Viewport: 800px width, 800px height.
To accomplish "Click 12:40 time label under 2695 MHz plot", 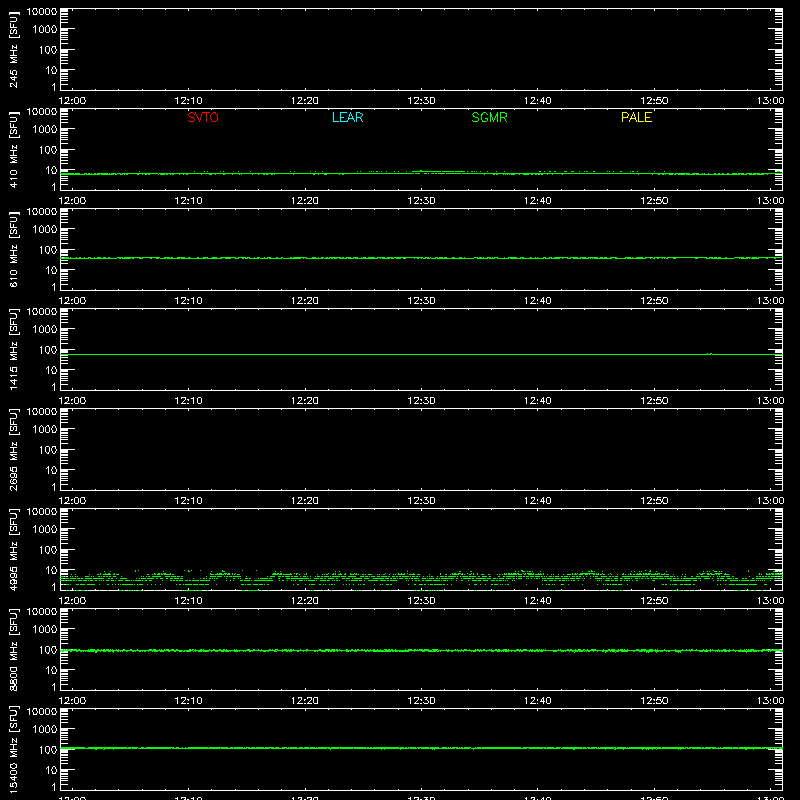I will point(538,501).
